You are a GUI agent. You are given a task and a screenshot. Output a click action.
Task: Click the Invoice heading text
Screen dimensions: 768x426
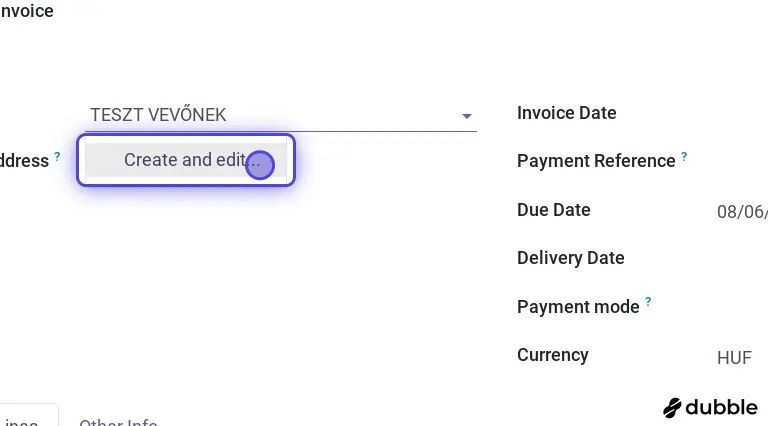click(x=27, y=12)
